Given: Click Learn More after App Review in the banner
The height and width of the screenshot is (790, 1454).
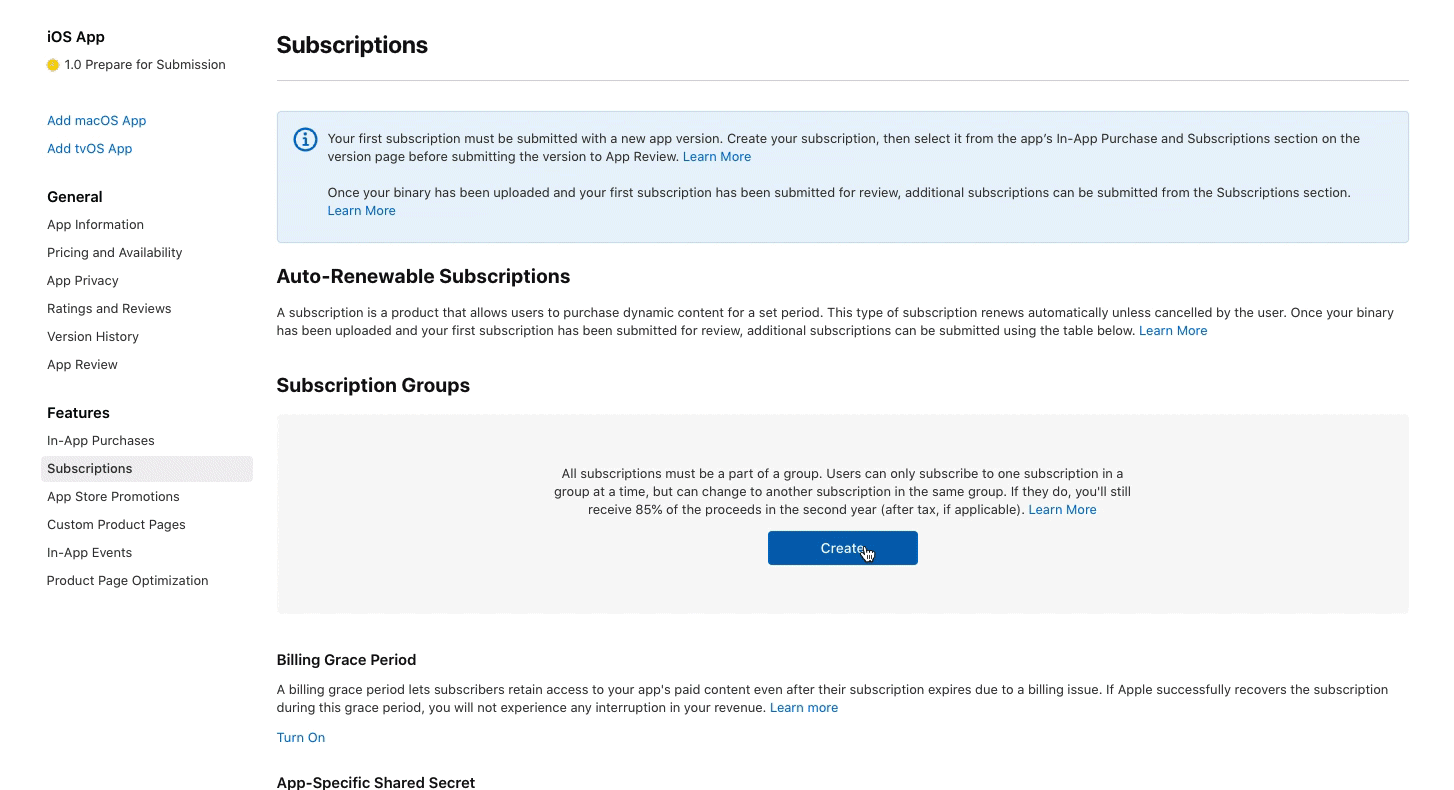Looking at the screenshot, I should tap(716, 157).
